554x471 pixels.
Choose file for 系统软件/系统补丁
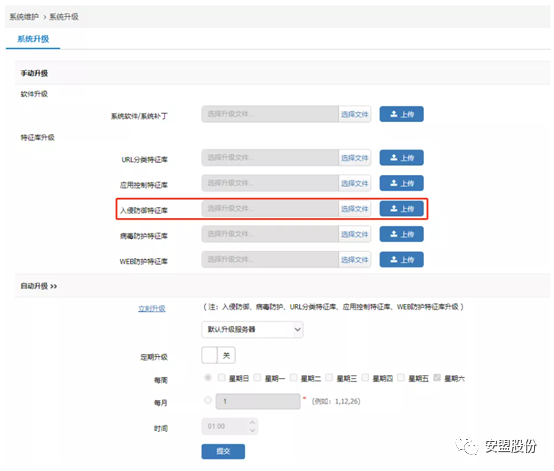pos(354,114)
